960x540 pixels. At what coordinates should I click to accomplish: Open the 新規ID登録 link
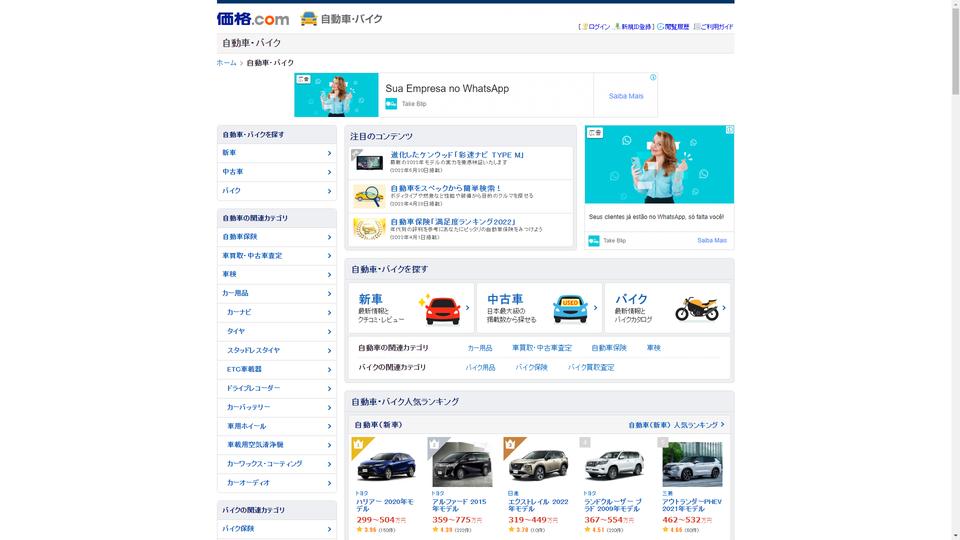636,27
